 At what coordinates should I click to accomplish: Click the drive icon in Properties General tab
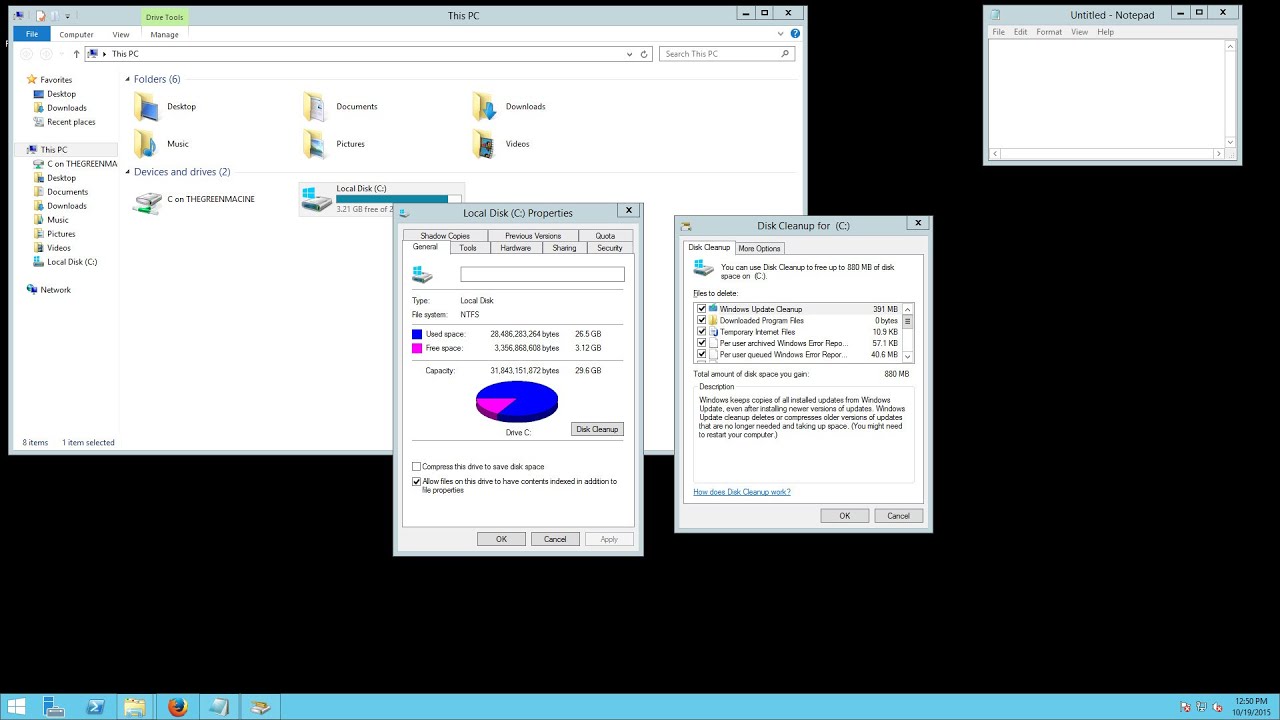pyautogui.click(x=422, y=274)
